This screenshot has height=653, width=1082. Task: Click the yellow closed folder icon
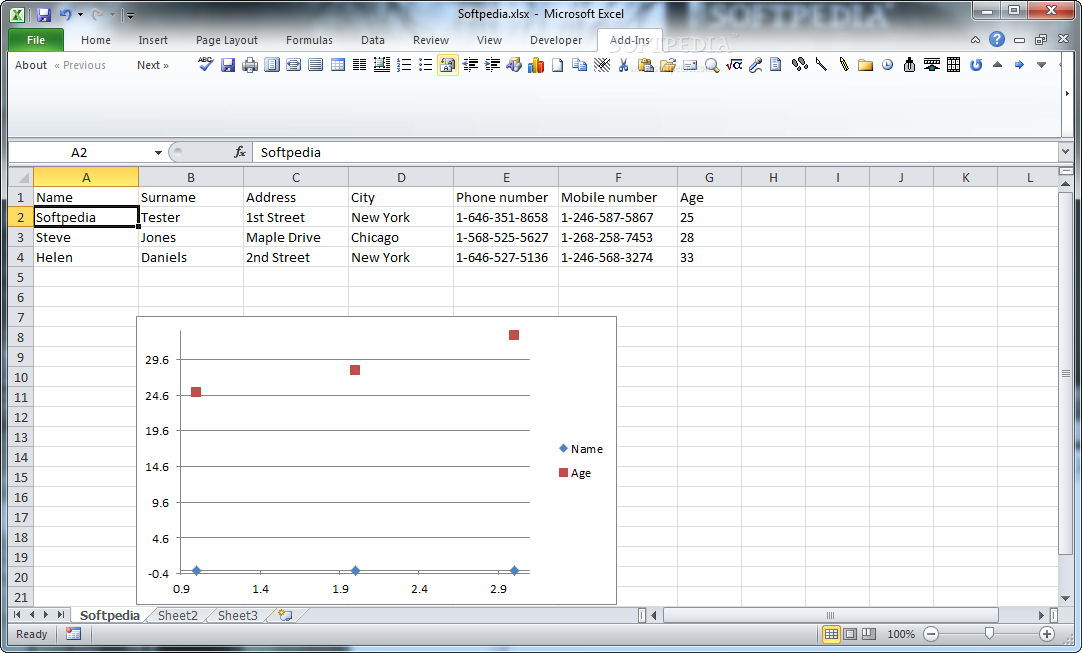[x=865, y=65]
